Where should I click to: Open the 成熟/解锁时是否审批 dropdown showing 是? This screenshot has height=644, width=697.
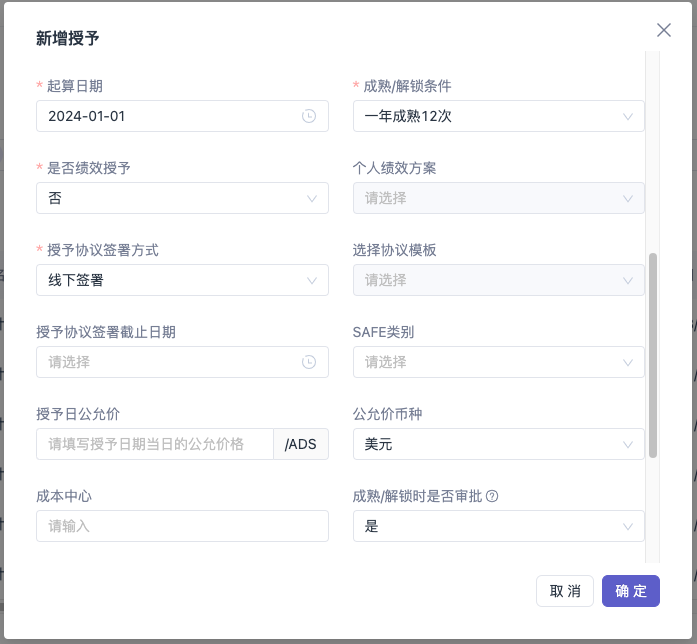coord(498,526)
